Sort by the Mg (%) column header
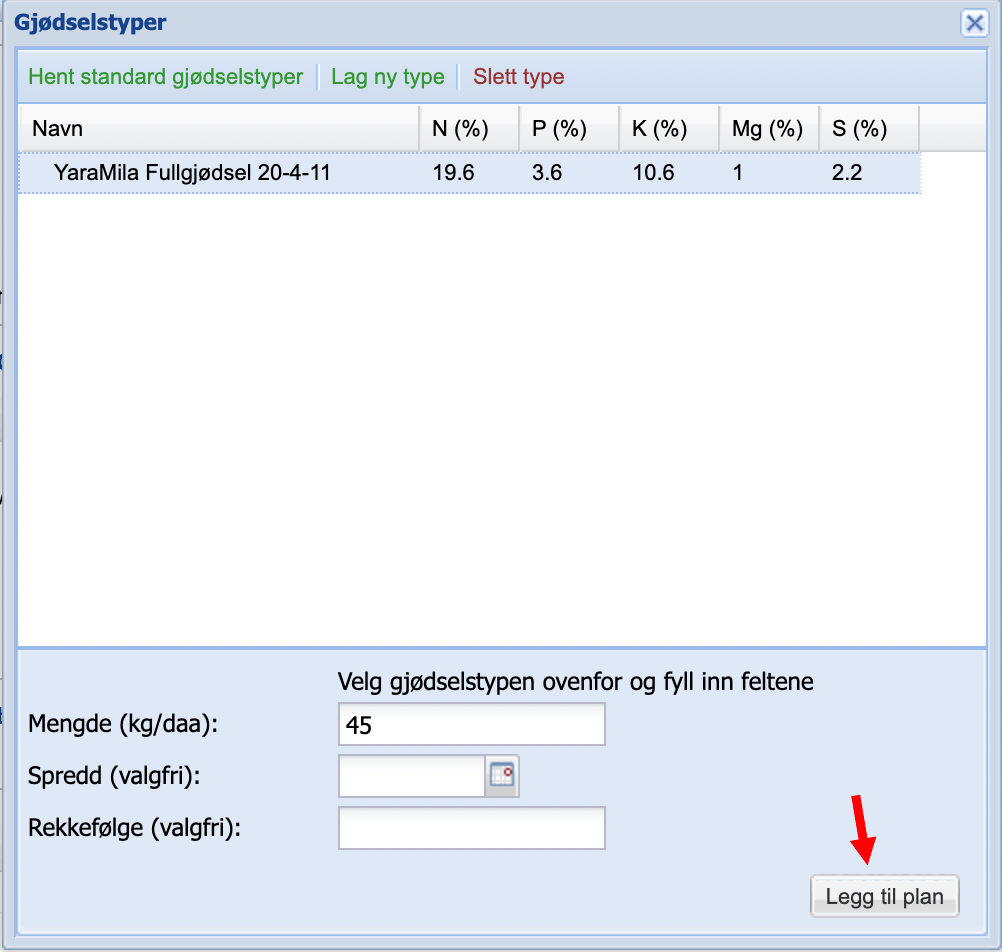The width and height of the screenshot is (1002, 952). [769, 128]
